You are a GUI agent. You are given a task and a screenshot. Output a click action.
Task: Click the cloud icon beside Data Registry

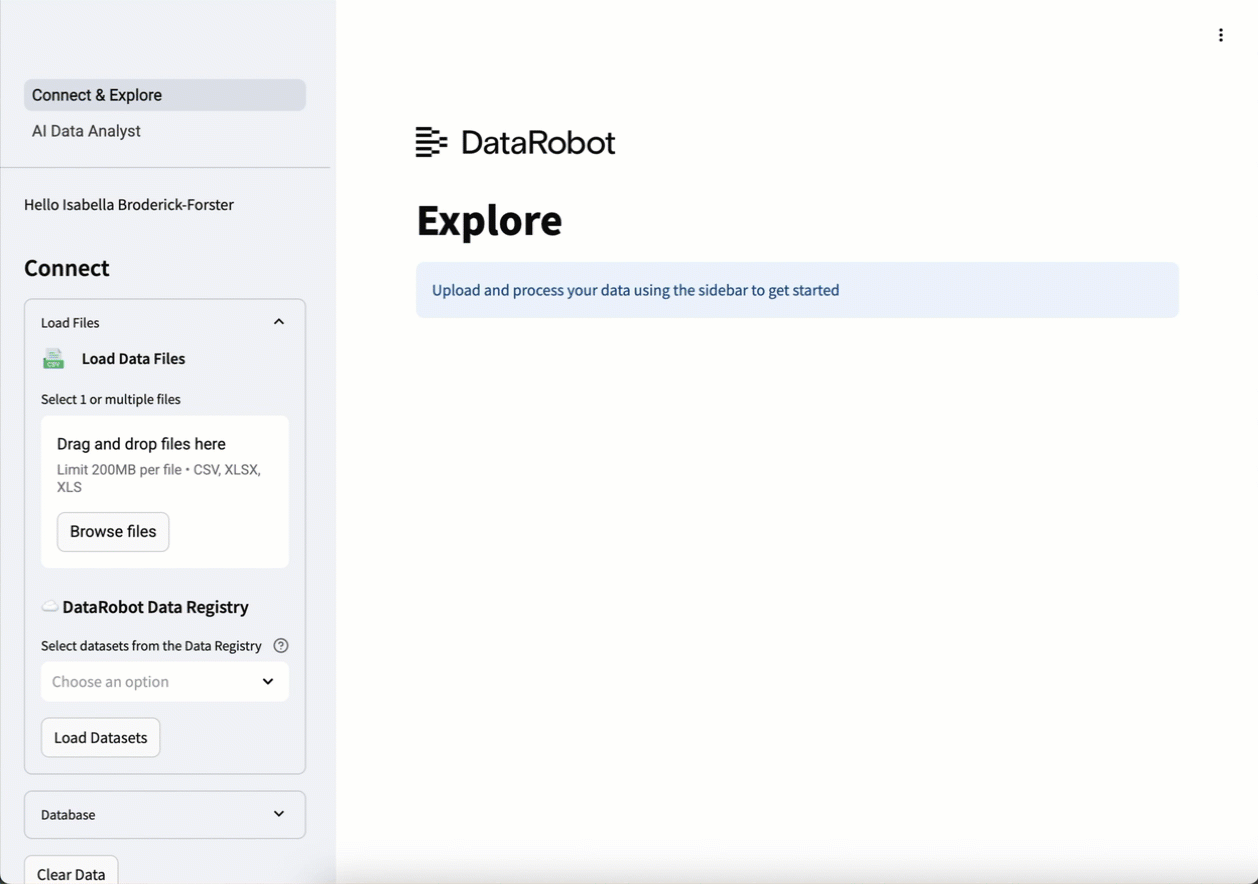click(49, 607)
